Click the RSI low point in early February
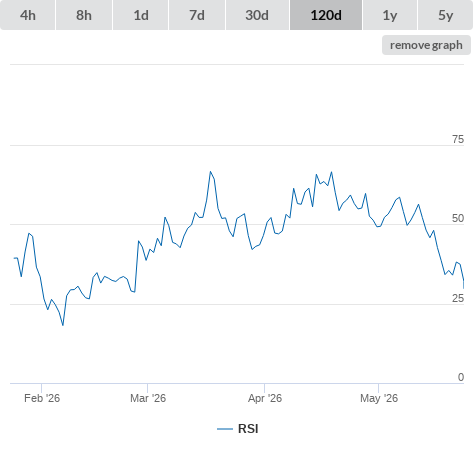The image size is (474, 455). pos(63,325)
